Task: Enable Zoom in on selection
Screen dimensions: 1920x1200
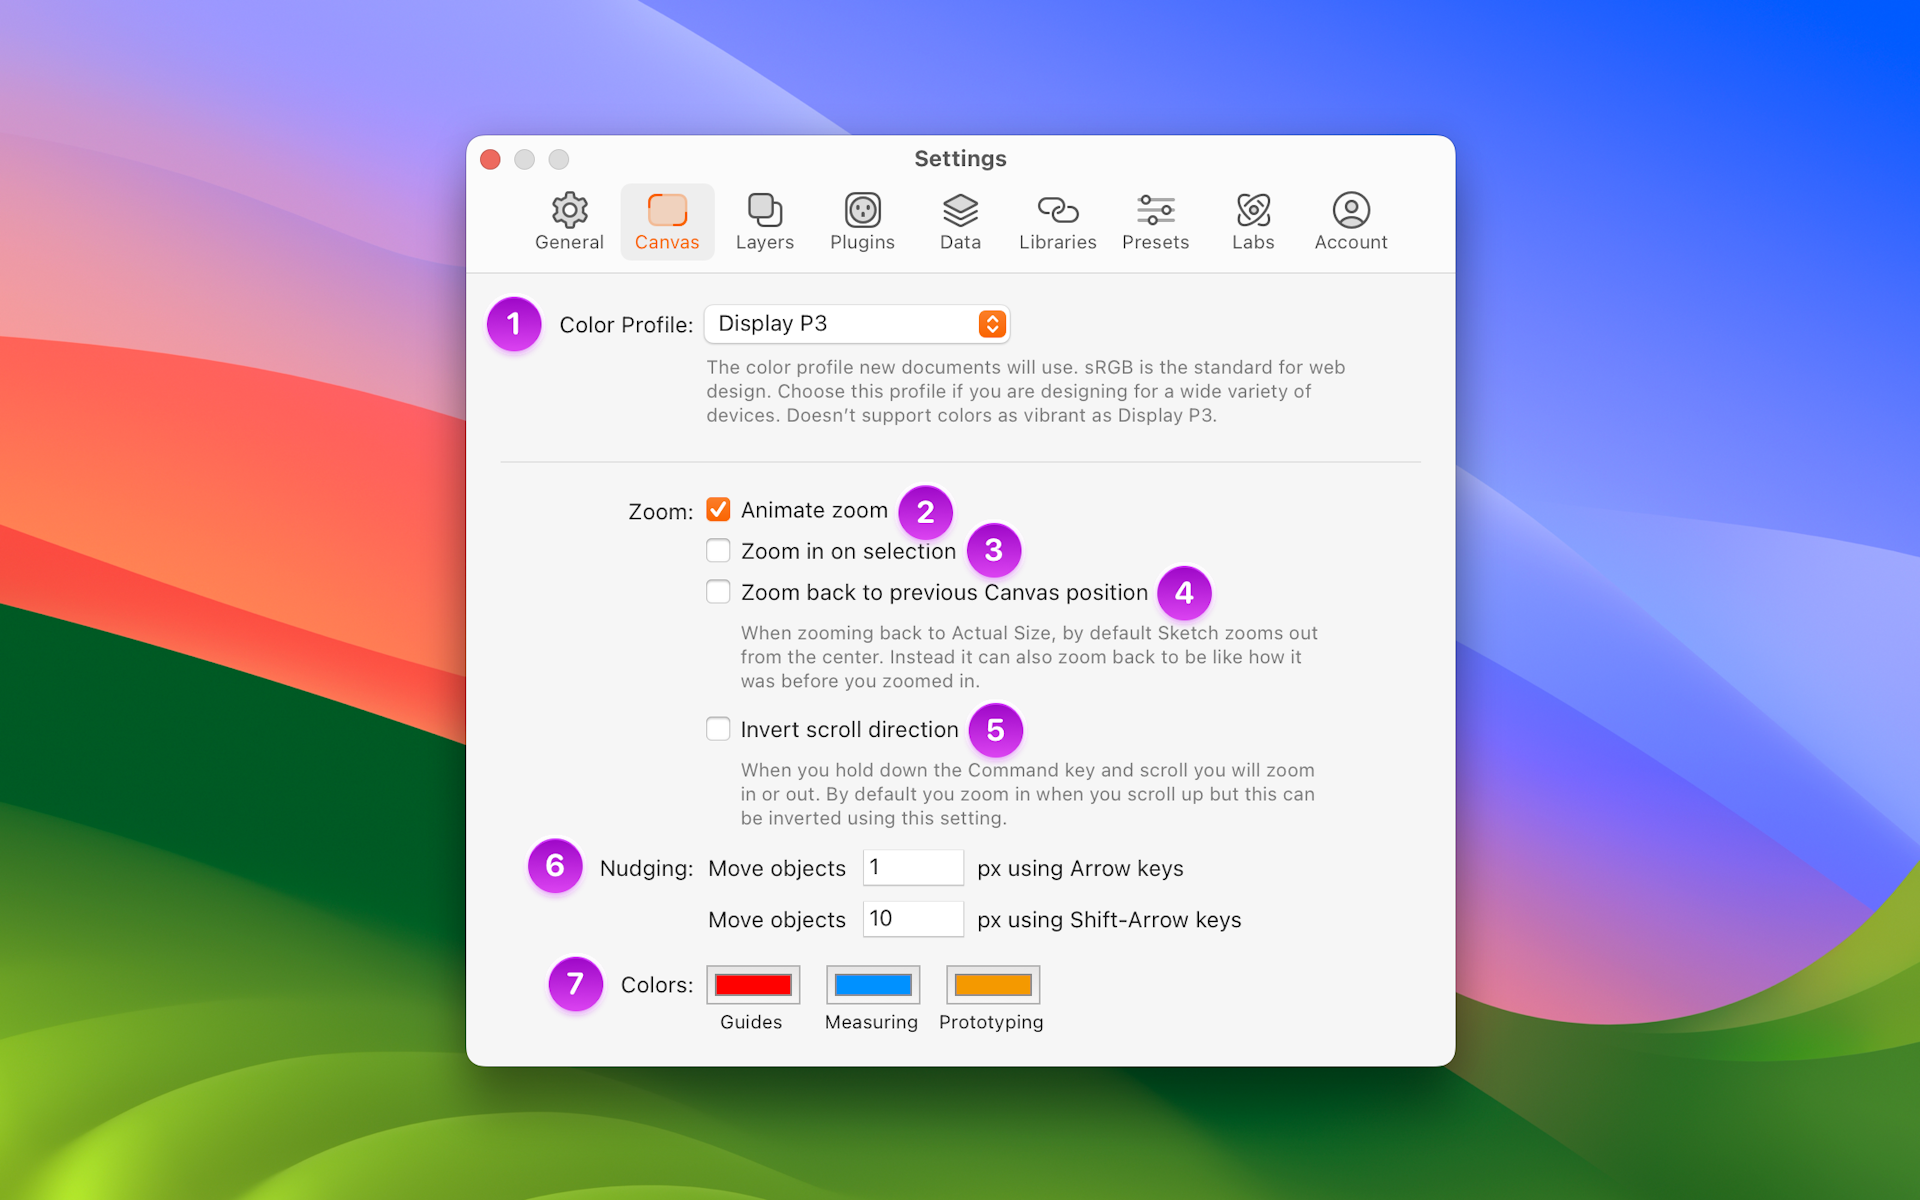Action: (x=719, y=550)
